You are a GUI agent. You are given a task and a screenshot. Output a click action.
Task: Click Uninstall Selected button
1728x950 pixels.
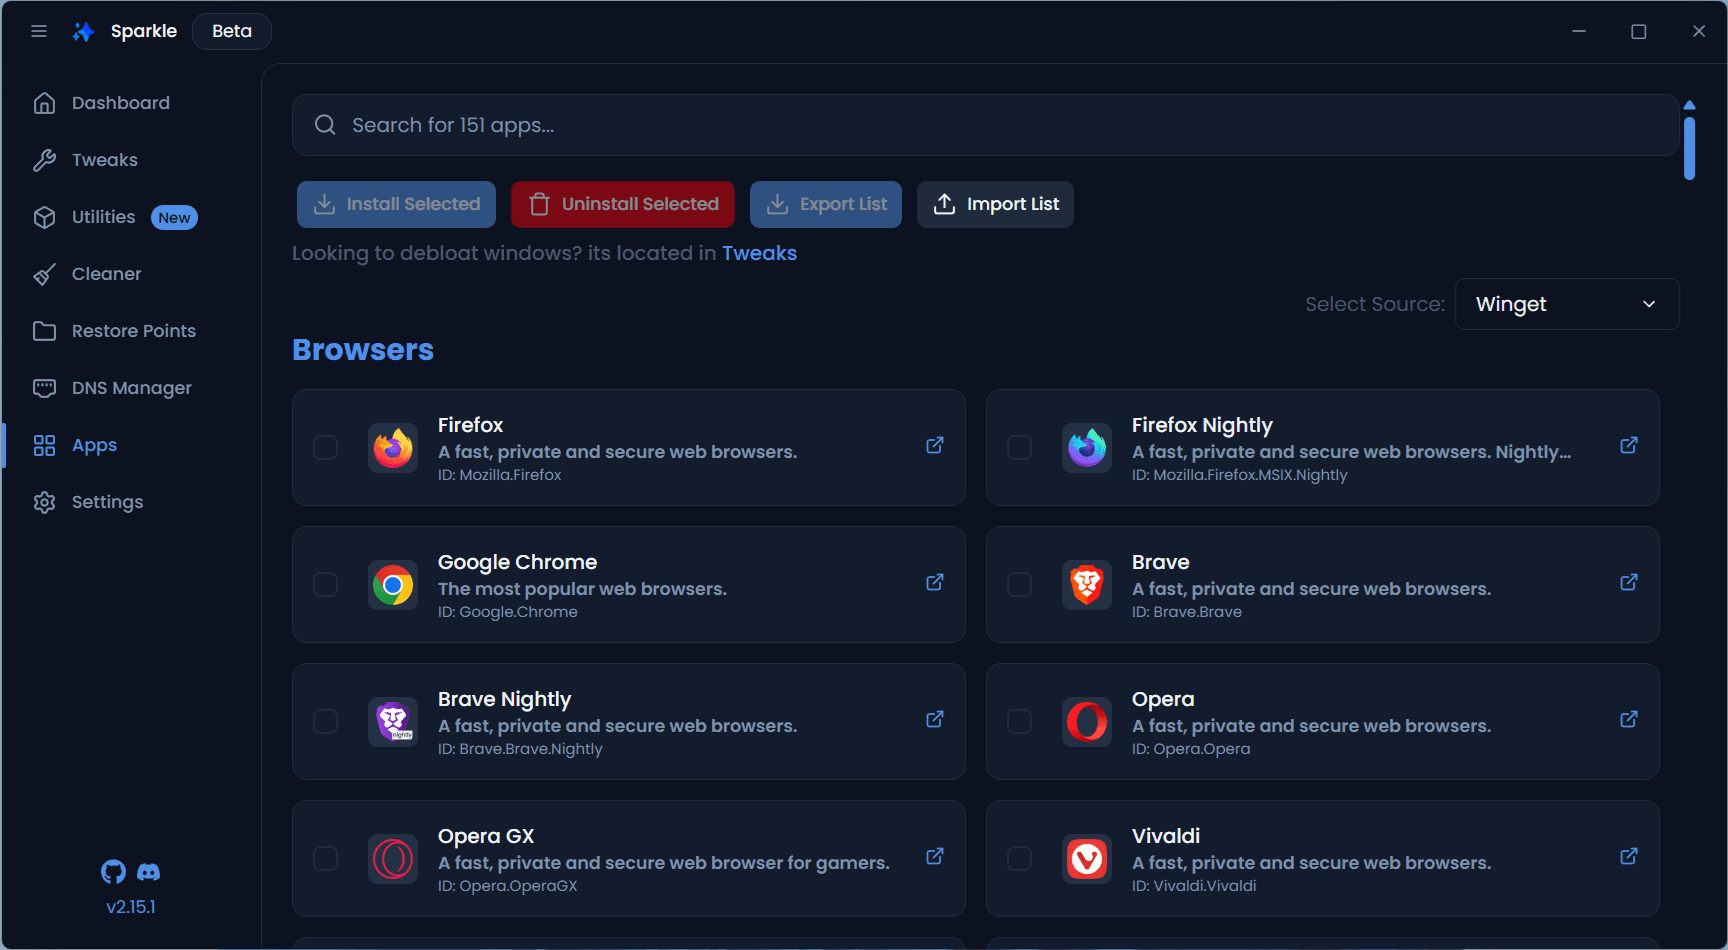coord(623,204)
